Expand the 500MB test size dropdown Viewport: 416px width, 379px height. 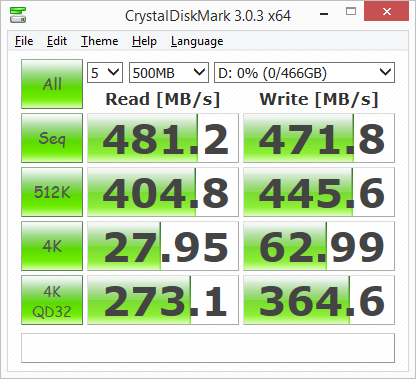tap(169, 72)
